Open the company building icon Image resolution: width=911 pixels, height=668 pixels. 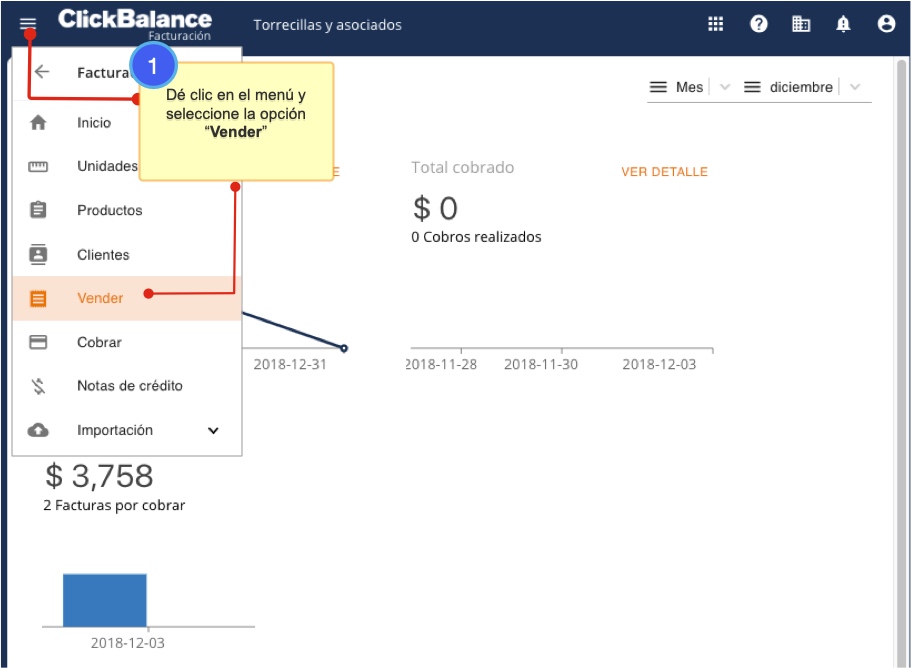801,25
